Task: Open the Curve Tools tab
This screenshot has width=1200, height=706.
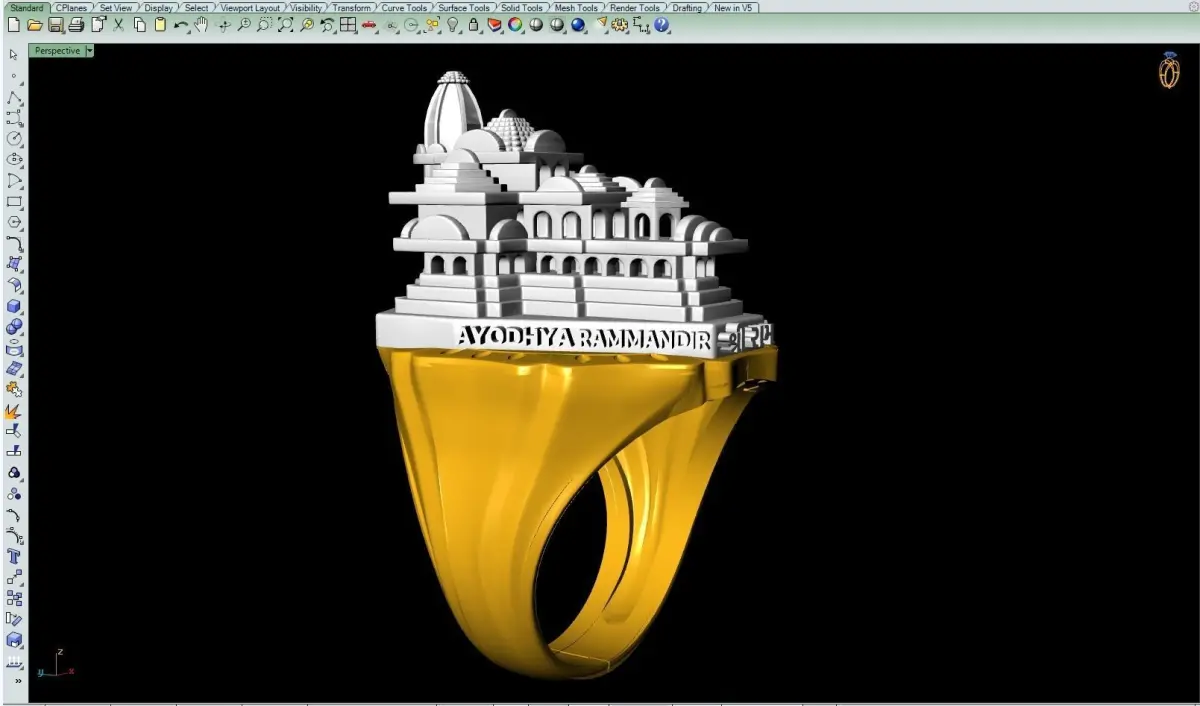Action: pos(404,7)
